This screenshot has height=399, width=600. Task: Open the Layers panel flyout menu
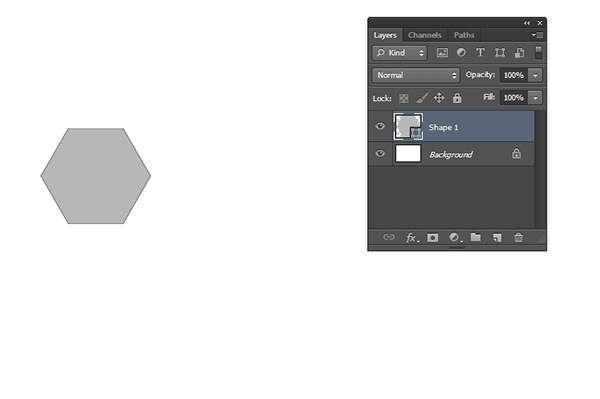(537, 35)
